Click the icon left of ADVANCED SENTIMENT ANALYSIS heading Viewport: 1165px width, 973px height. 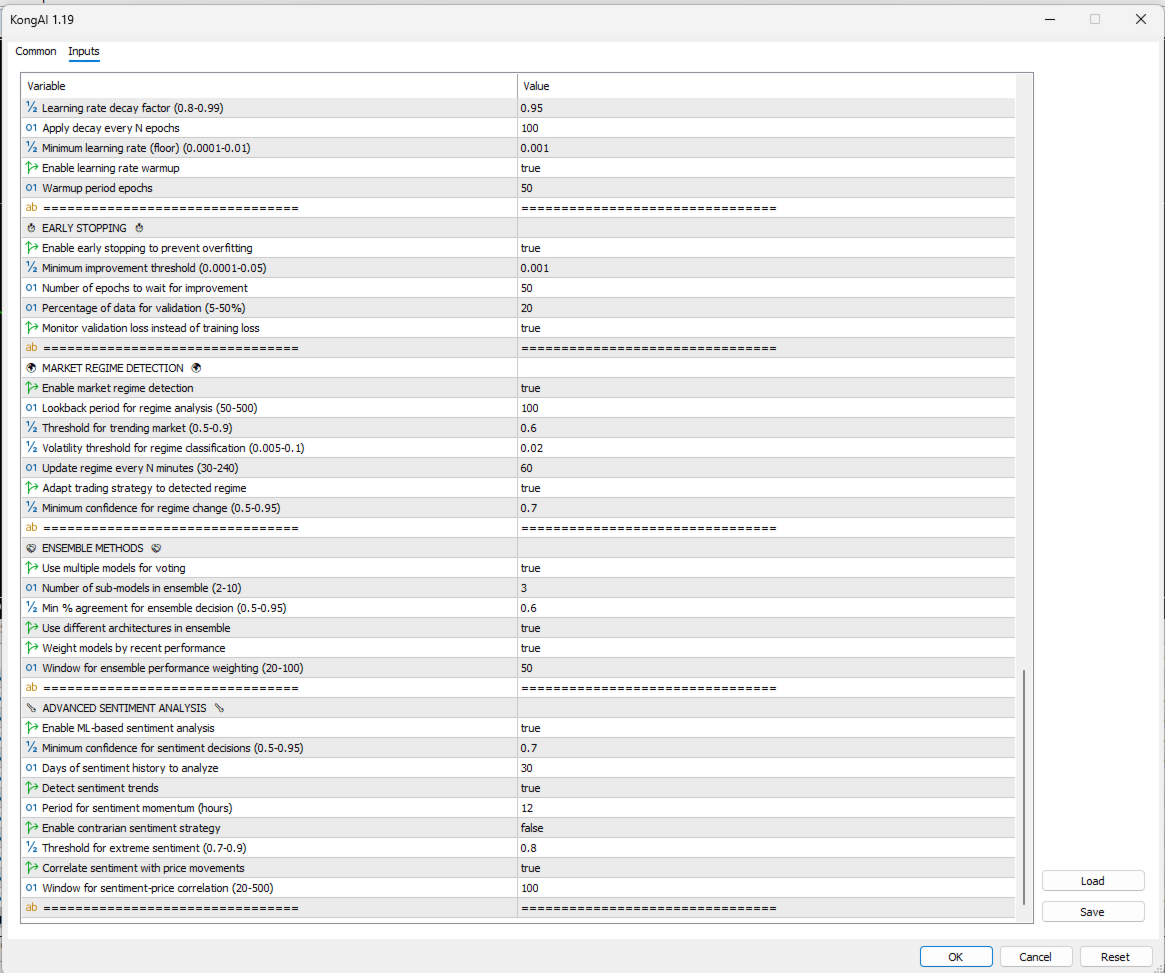pyautogui.click(x=31, y=709)
